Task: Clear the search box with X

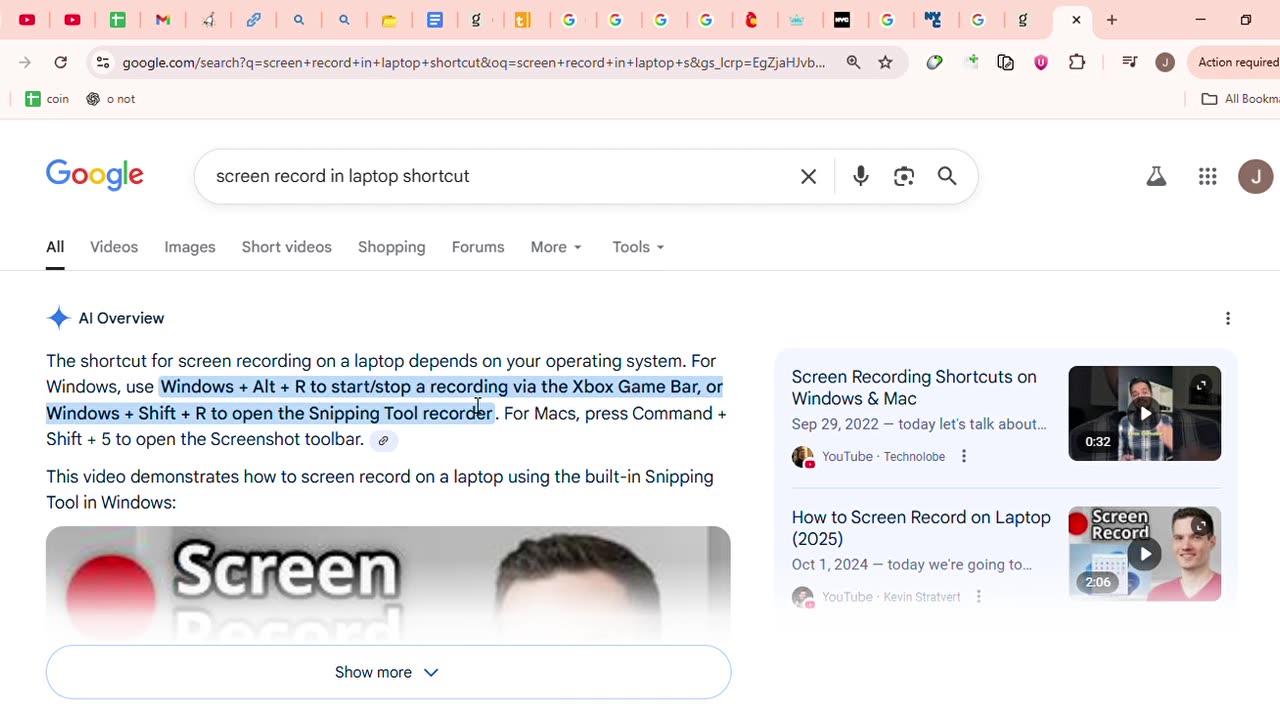Action: [x=808, y=177]
